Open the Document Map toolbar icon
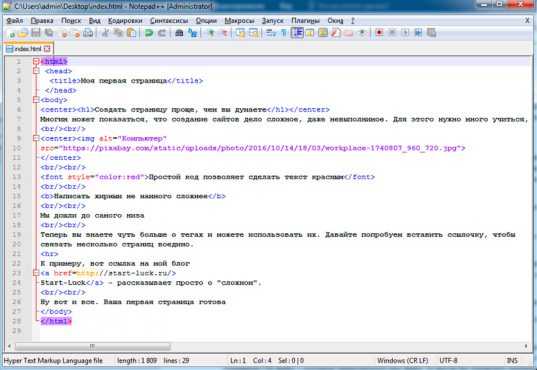This screenshot has height=370, width=537. [323, 33]
